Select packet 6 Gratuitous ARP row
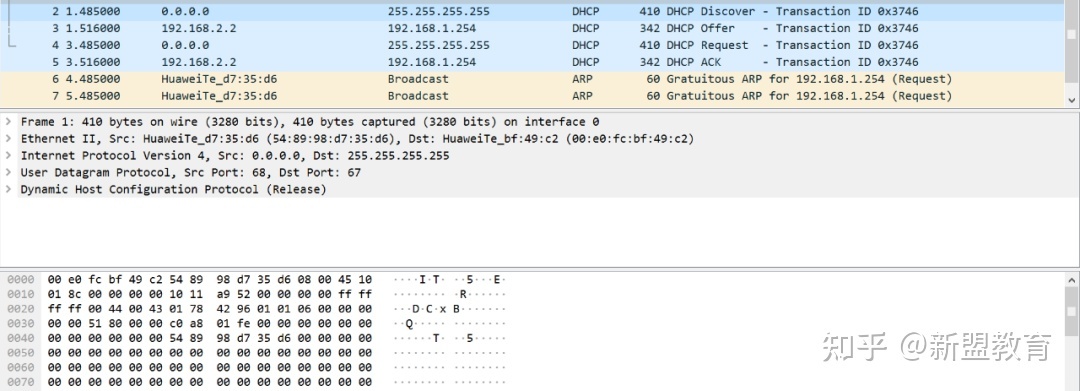Viewport: 1080px width, 391px height. click(533, 79)
